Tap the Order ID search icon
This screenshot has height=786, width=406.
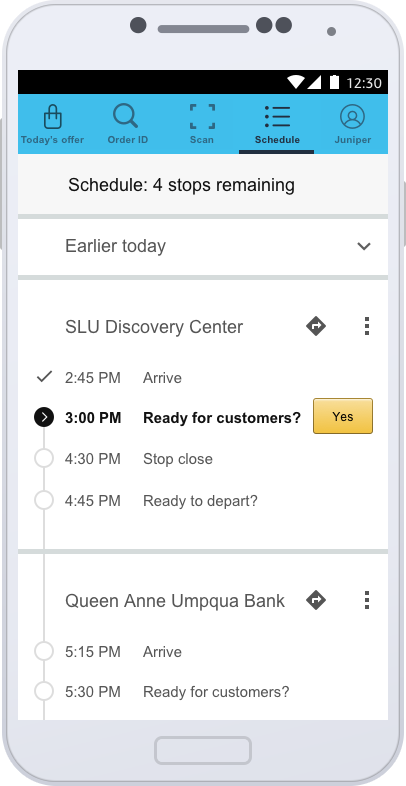[x=126, y=116]
